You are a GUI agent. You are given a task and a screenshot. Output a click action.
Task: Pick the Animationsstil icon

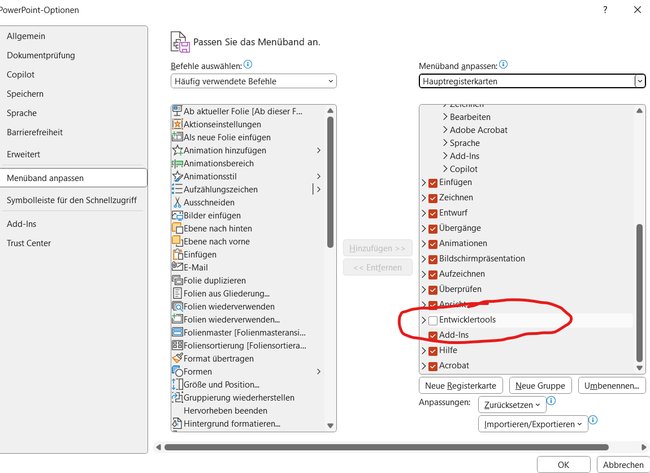[177, 176]
